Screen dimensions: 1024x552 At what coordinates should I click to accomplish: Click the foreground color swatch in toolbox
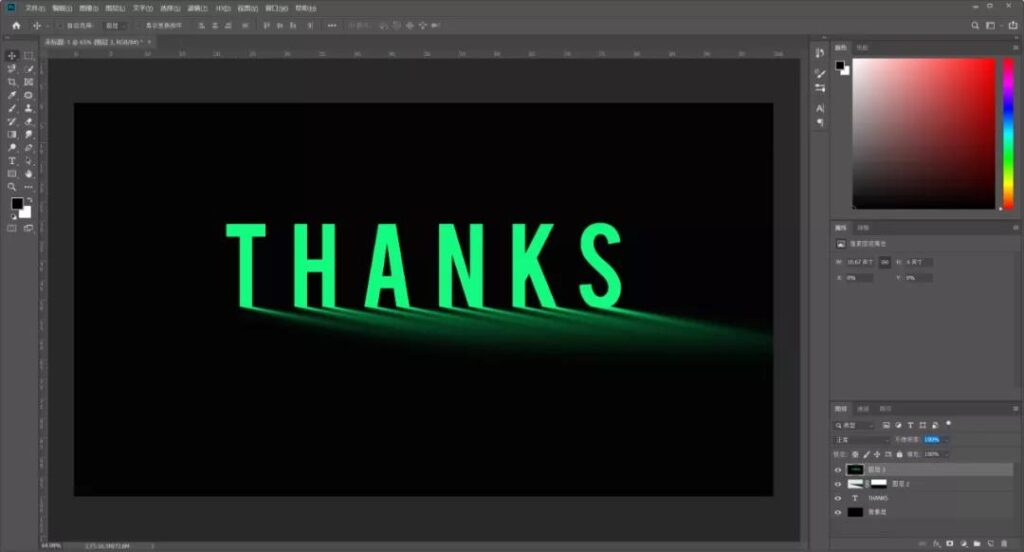17,204
